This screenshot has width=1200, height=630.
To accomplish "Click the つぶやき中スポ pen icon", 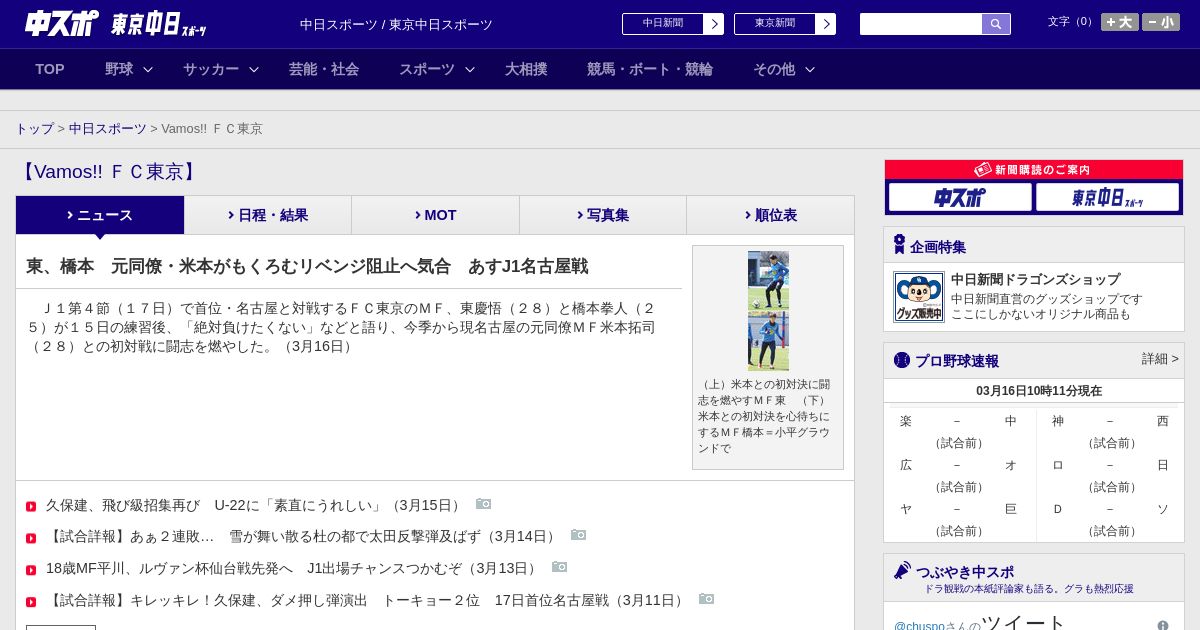I will tap(903, 571).
